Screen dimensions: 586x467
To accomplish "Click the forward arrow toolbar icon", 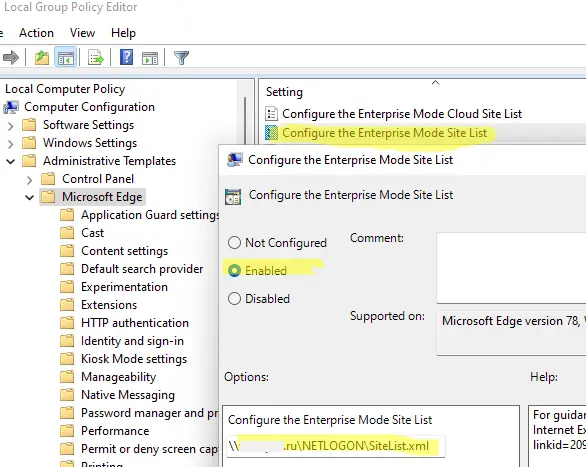I will 11,58.
